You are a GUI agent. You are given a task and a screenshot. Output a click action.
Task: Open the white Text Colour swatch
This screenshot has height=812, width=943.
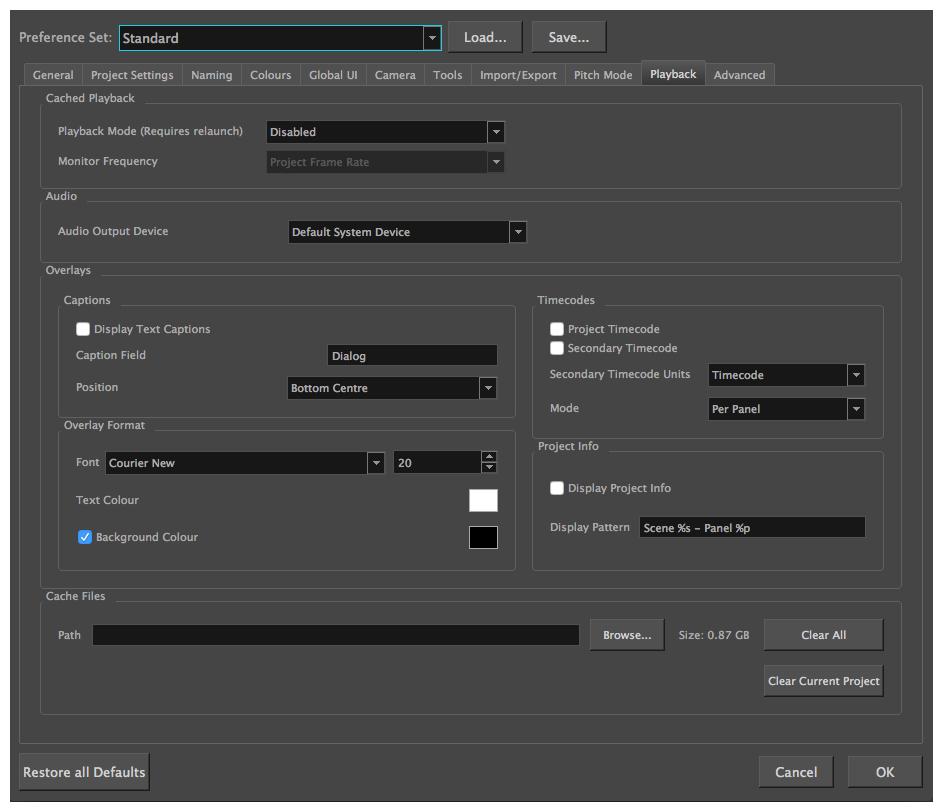pos(483,500)
